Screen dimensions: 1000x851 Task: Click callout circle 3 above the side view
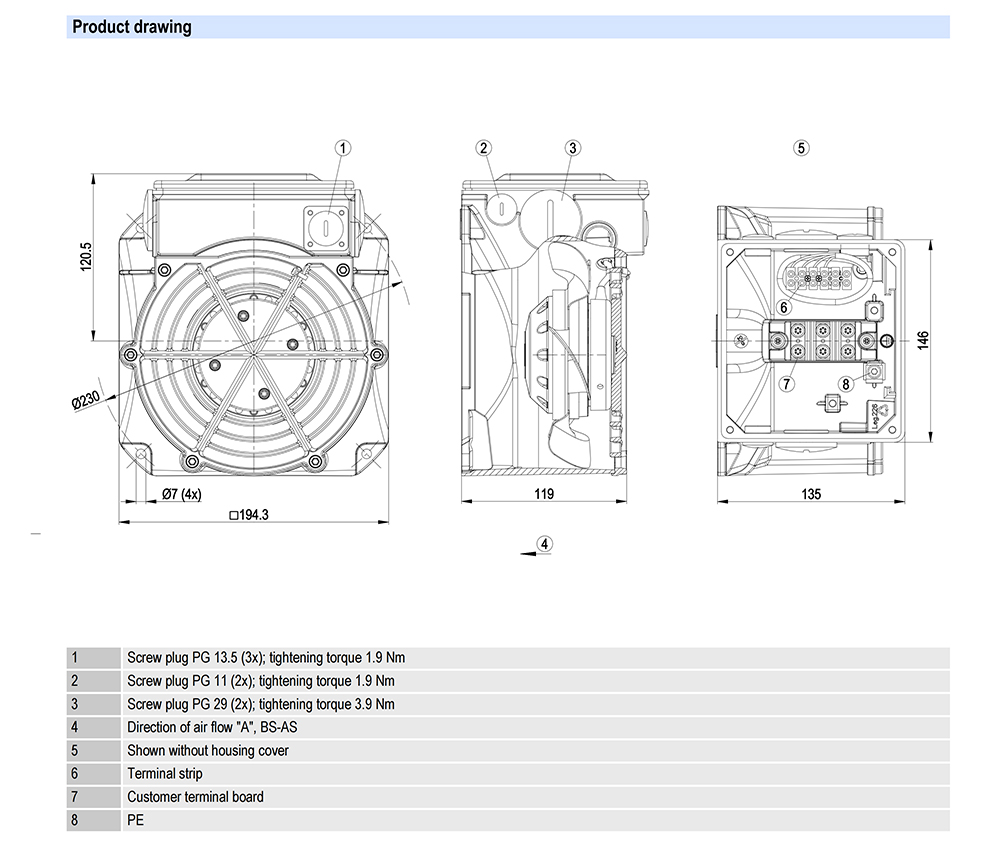point(572,148)
